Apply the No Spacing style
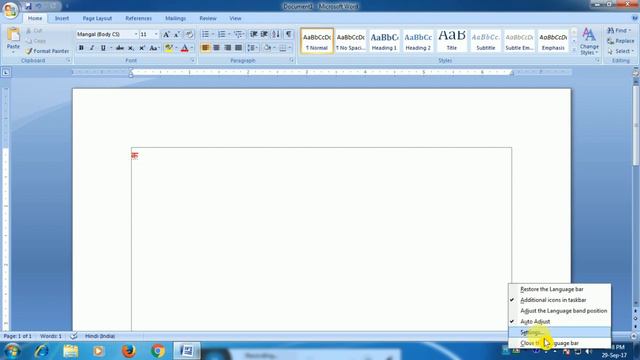 coord(350,41)
